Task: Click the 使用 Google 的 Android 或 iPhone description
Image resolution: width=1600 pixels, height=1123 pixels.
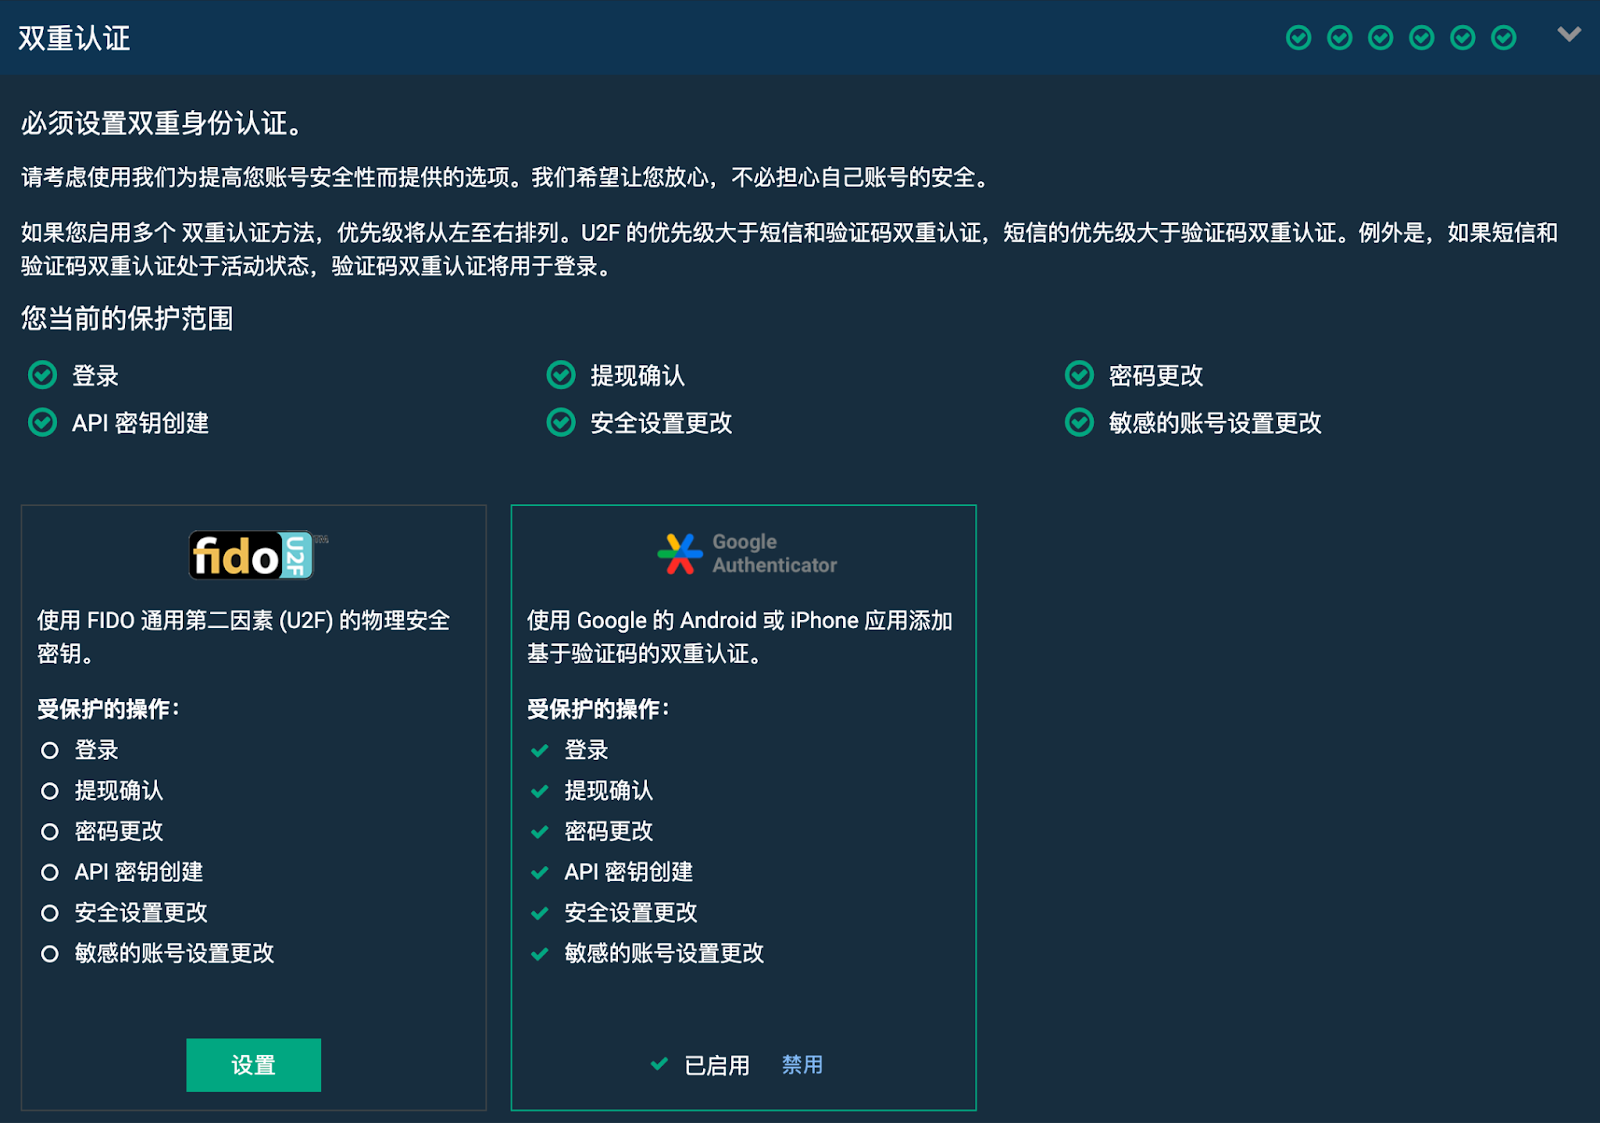Action: 740,637
